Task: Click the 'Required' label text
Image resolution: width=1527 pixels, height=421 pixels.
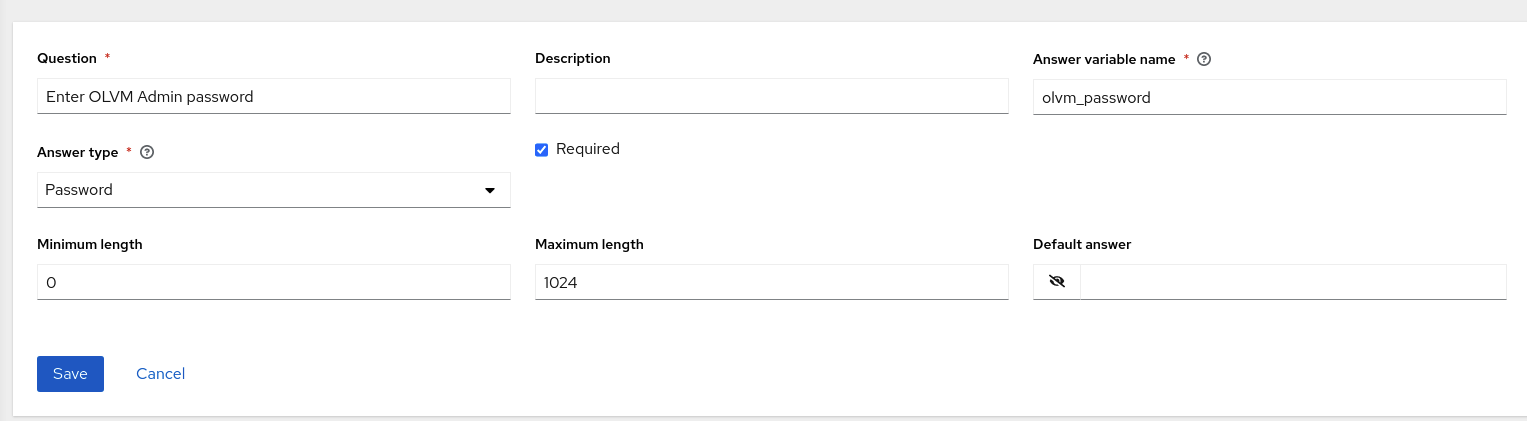Action: (588, 149)
